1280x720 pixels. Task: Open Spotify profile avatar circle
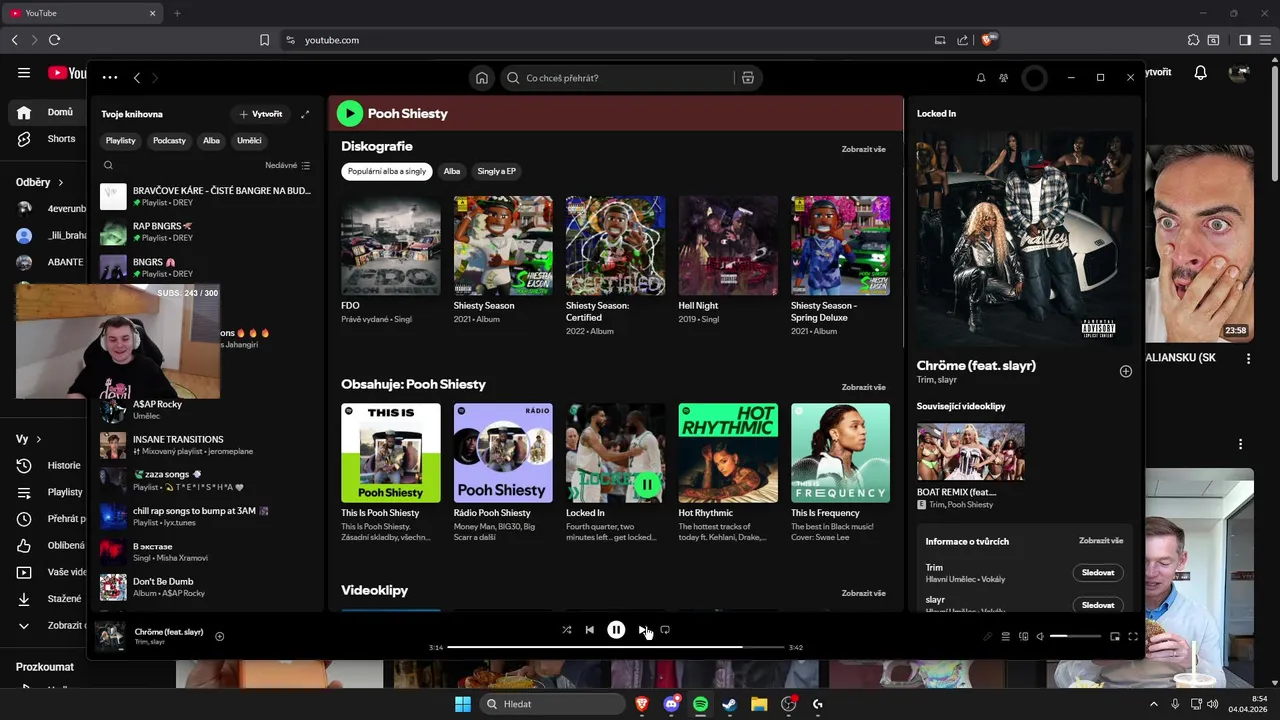coord(1034,78)
